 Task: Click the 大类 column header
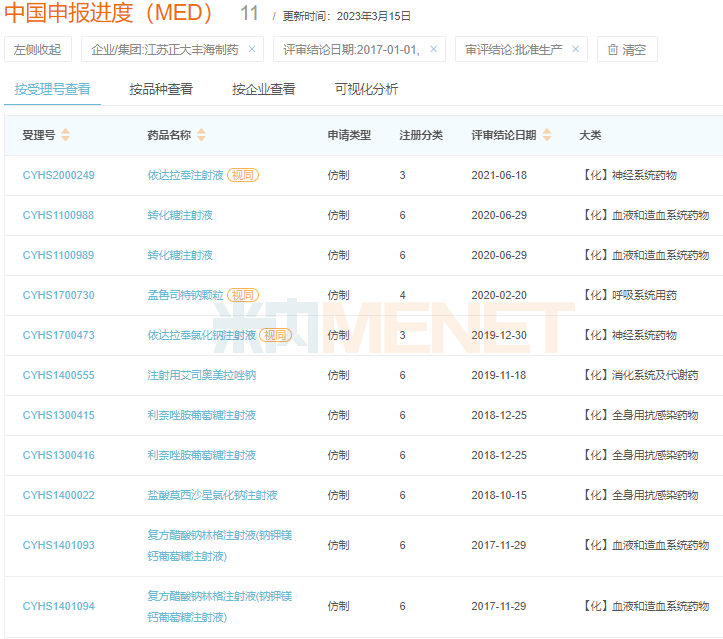click(x=590, y=135)
